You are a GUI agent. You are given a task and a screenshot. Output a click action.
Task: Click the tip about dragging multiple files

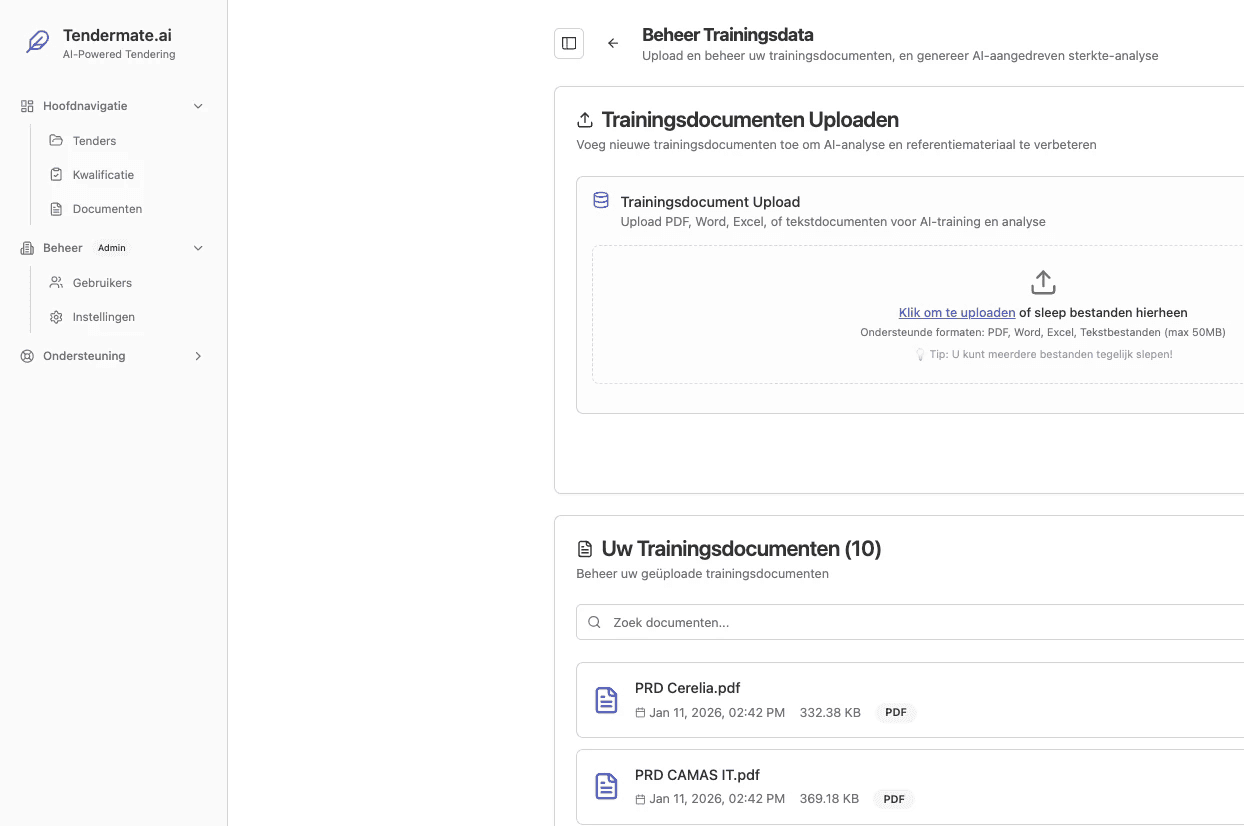tap(1043, 354)
